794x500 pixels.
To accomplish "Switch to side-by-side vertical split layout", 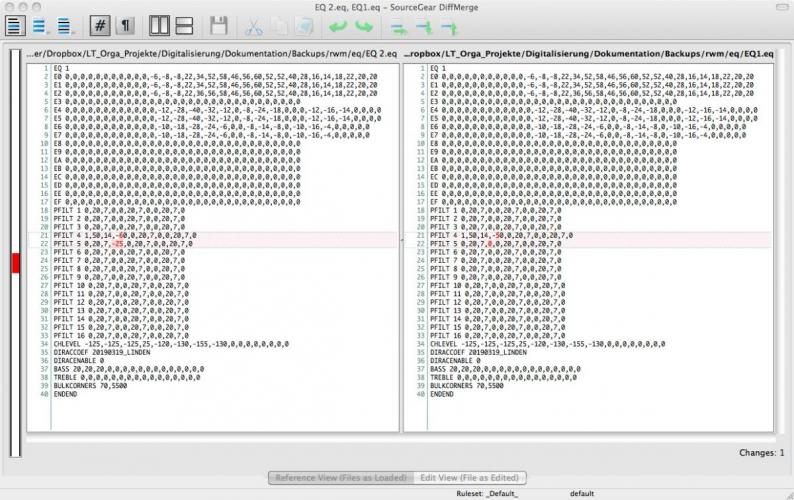I will click(x=159, y=26).
